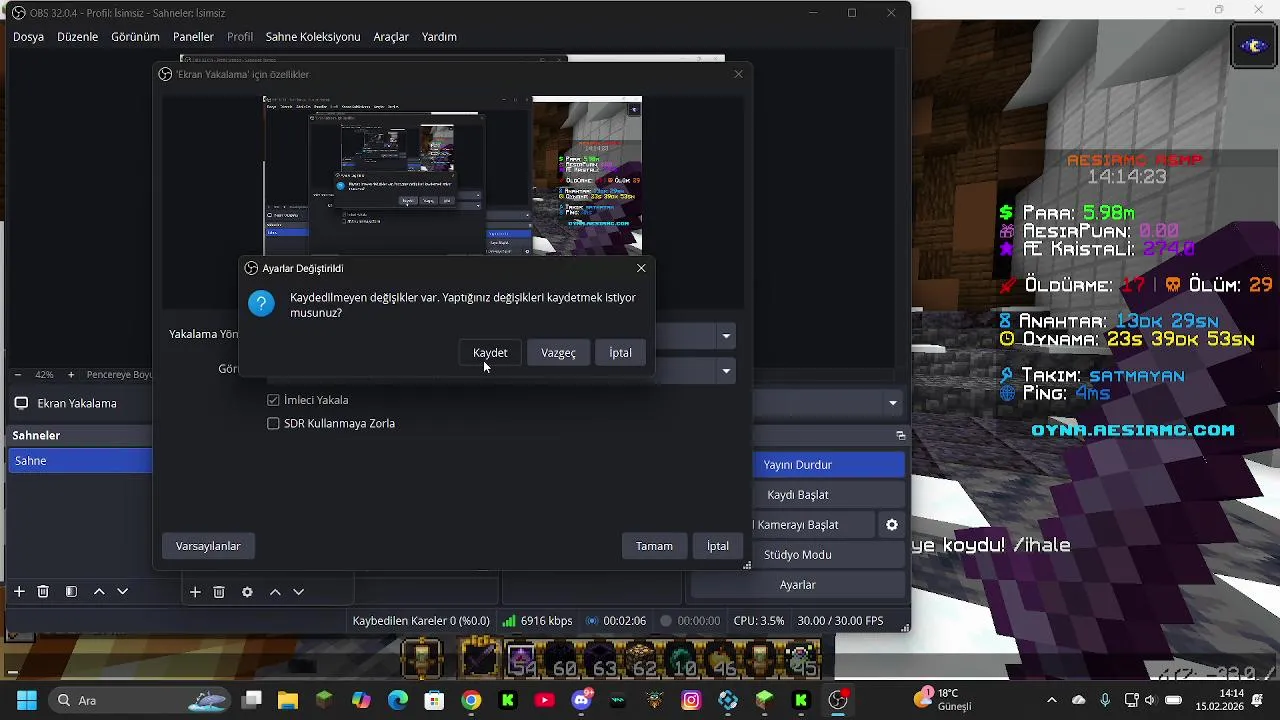The height and width of the screenshot is (720, 1280).
Task: Show hidden system tray icons chevron
Action: (x=1051, y=700)
